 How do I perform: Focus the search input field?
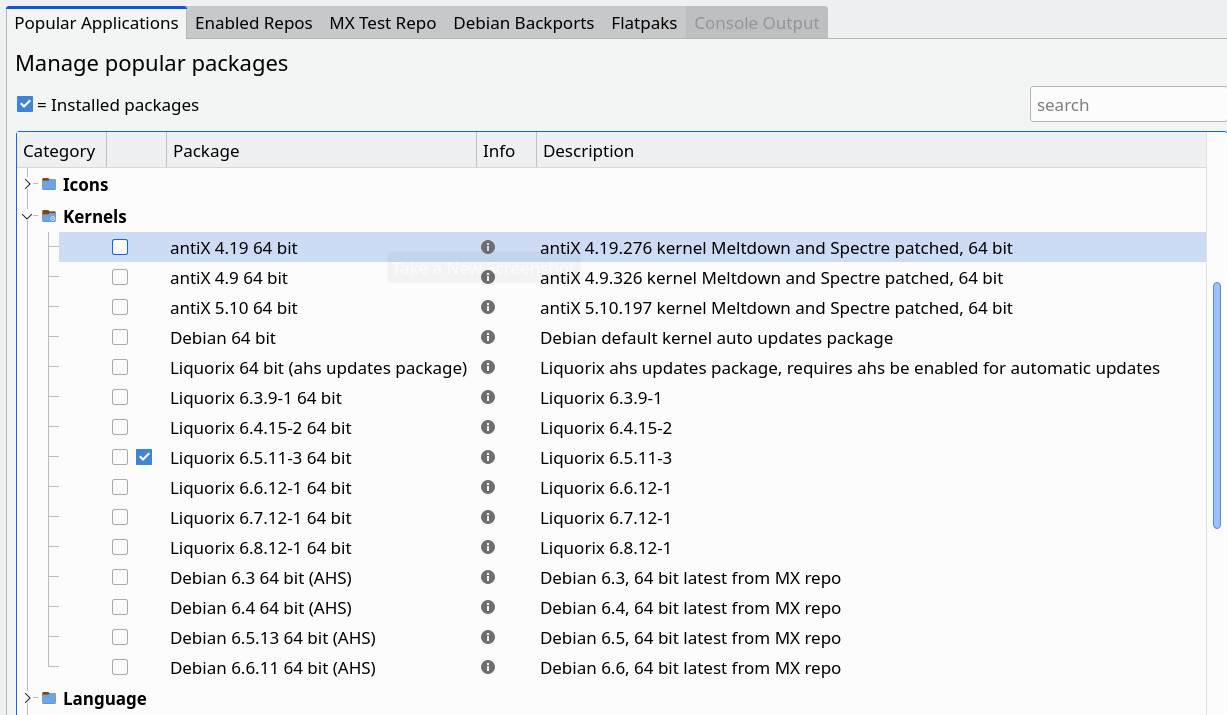click(1128, 105)
